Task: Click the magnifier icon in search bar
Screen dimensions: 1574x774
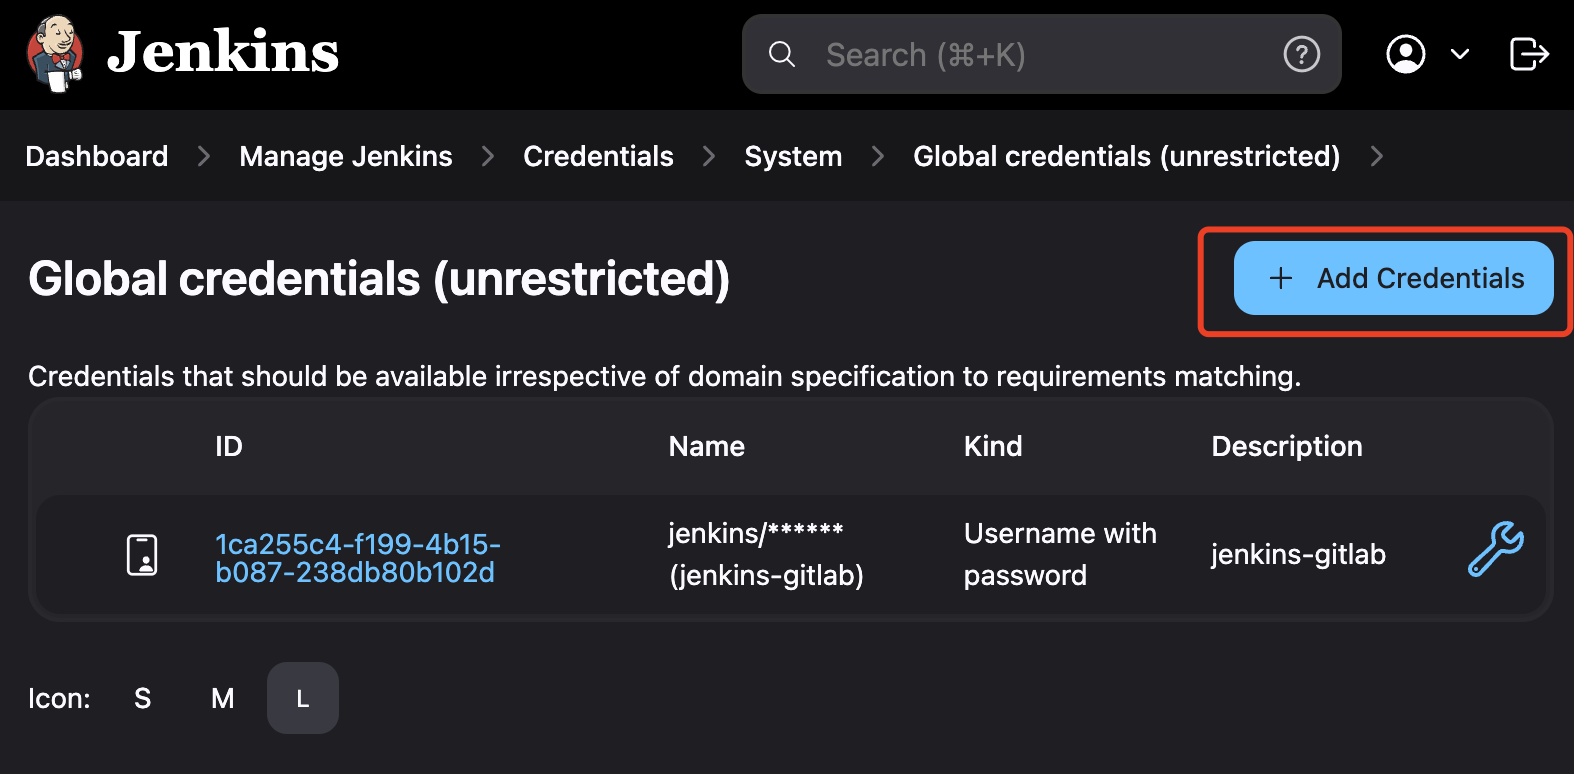Action: coord(781,54)
